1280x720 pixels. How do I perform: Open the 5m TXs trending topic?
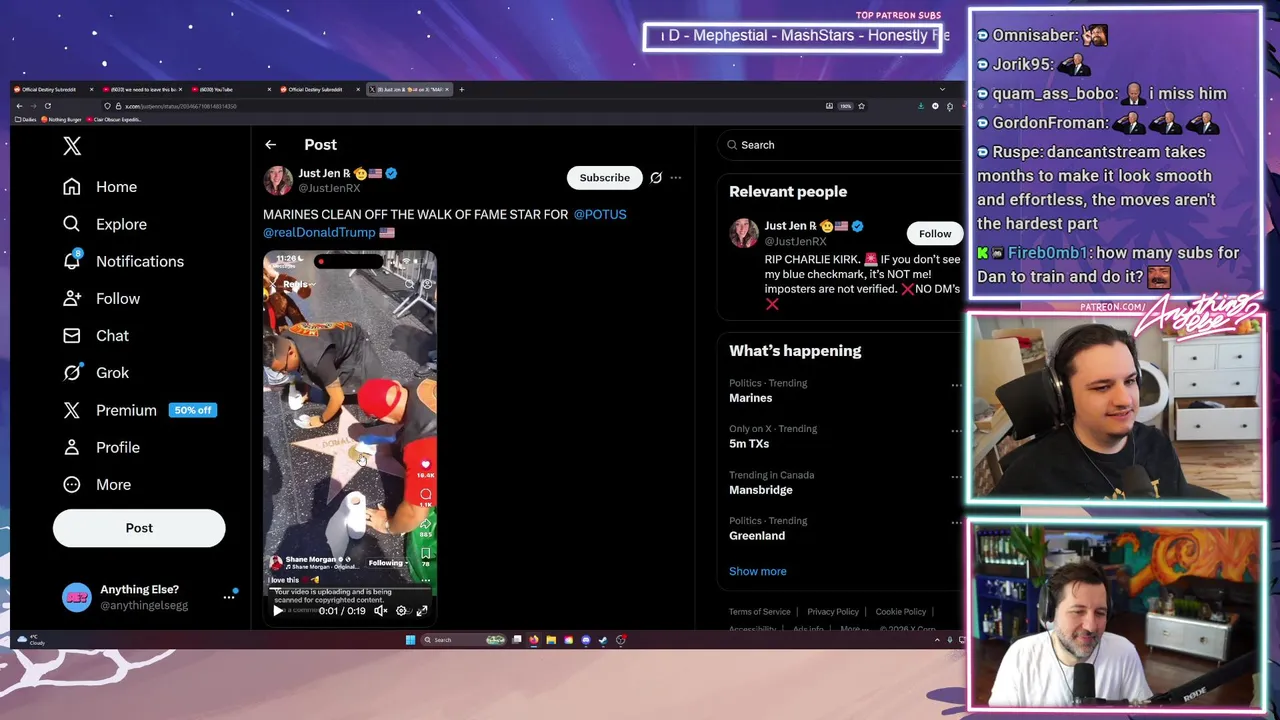(x=749, y=444)
